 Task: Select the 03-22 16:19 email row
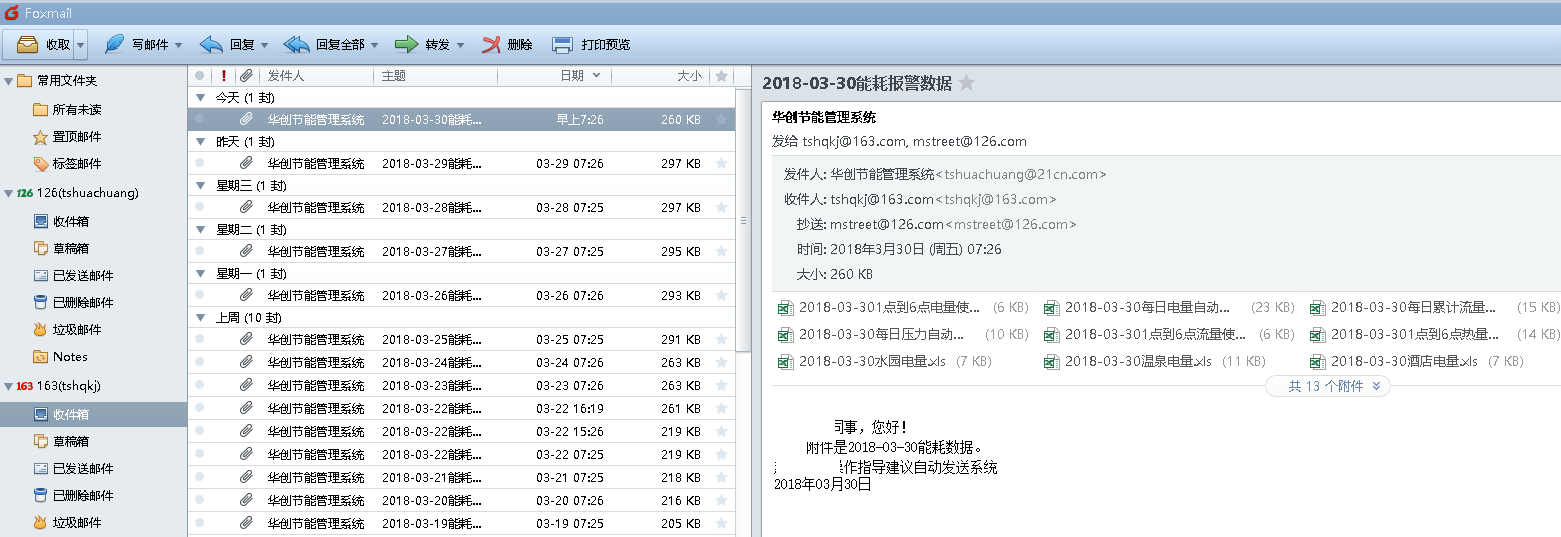pos(461,408)
